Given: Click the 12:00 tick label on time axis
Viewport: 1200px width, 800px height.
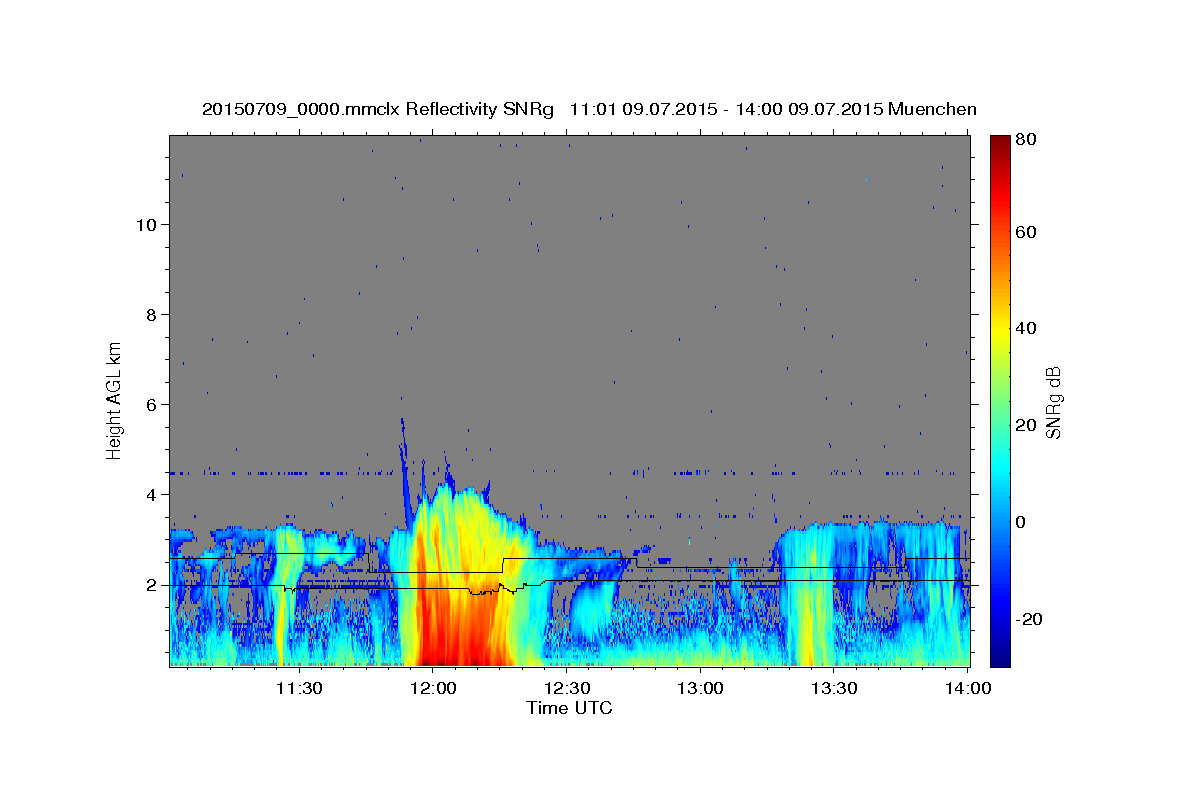Looking at the screenshot, I should click(x=434, y=688).
